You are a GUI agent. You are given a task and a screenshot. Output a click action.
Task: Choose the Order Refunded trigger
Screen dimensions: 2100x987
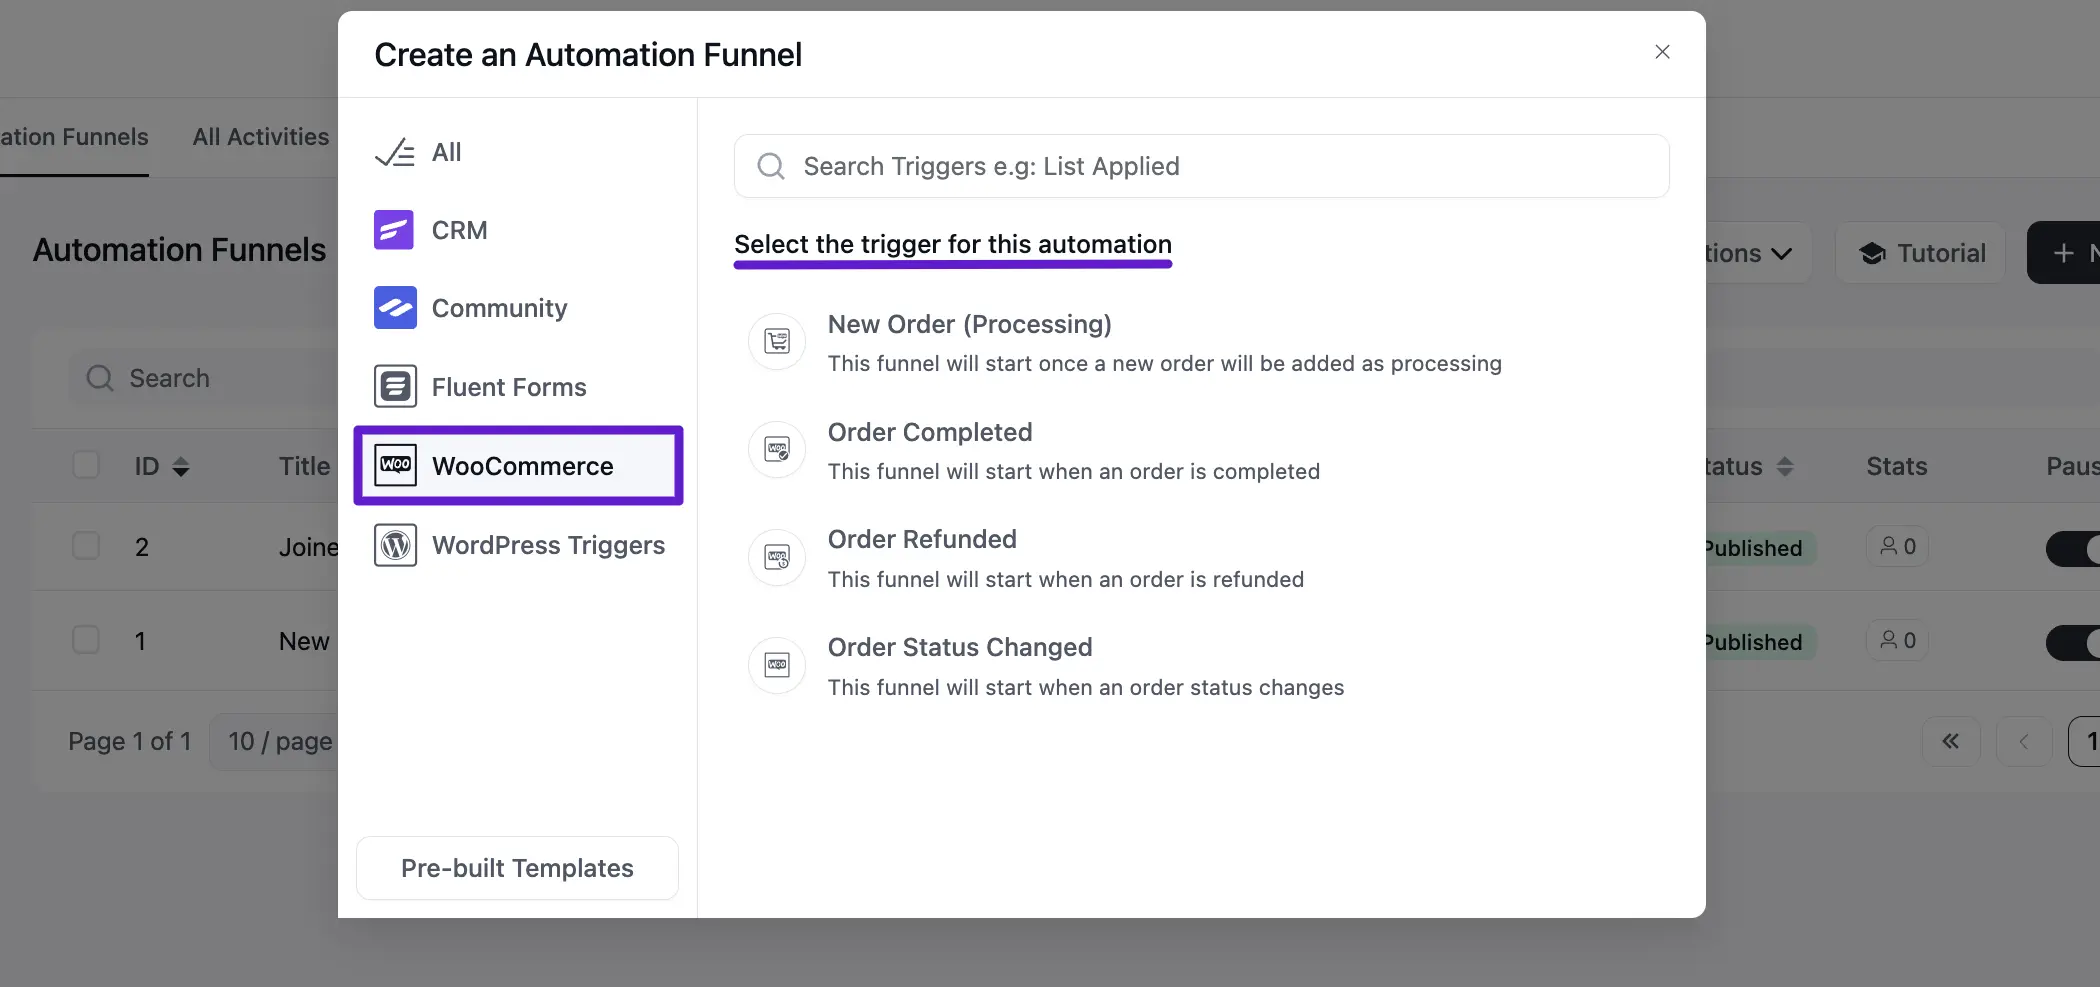[x=1200, y=558]
